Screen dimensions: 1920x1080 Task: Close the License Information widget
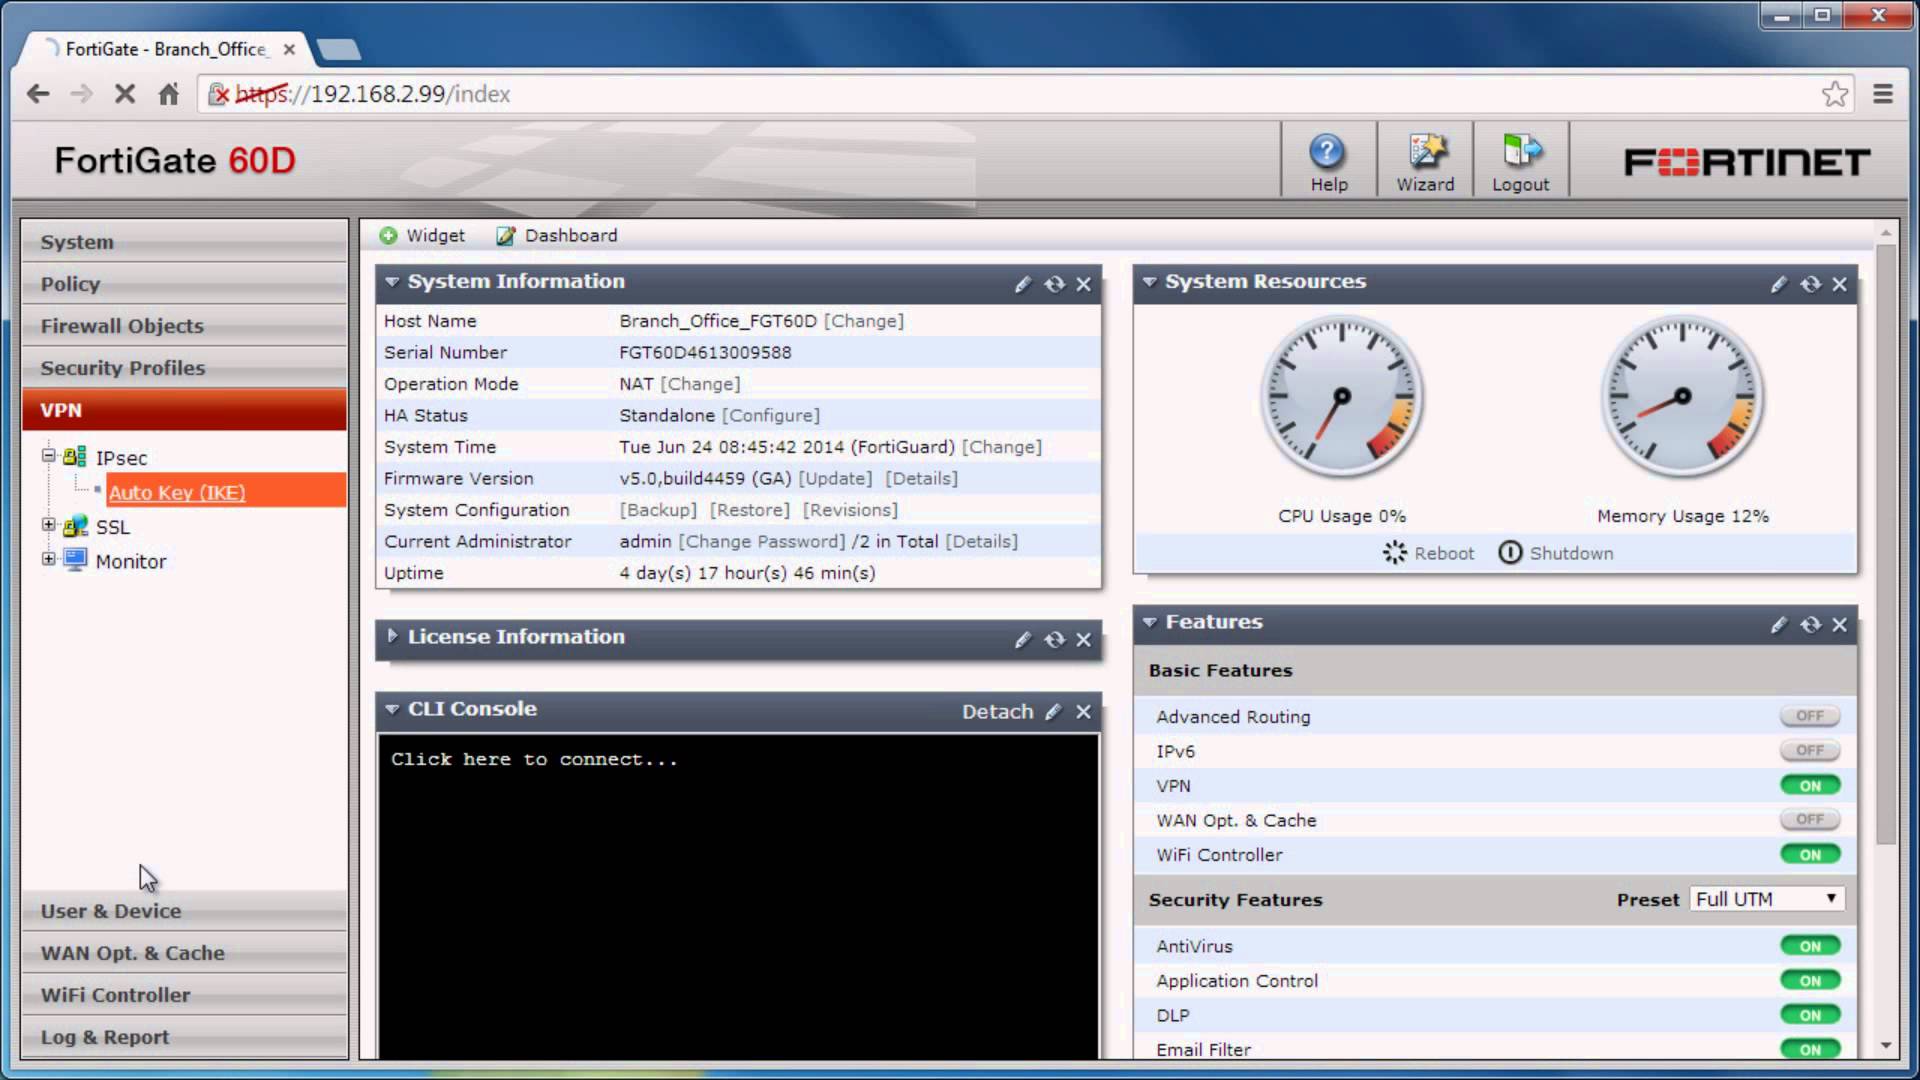(1083, 640)
